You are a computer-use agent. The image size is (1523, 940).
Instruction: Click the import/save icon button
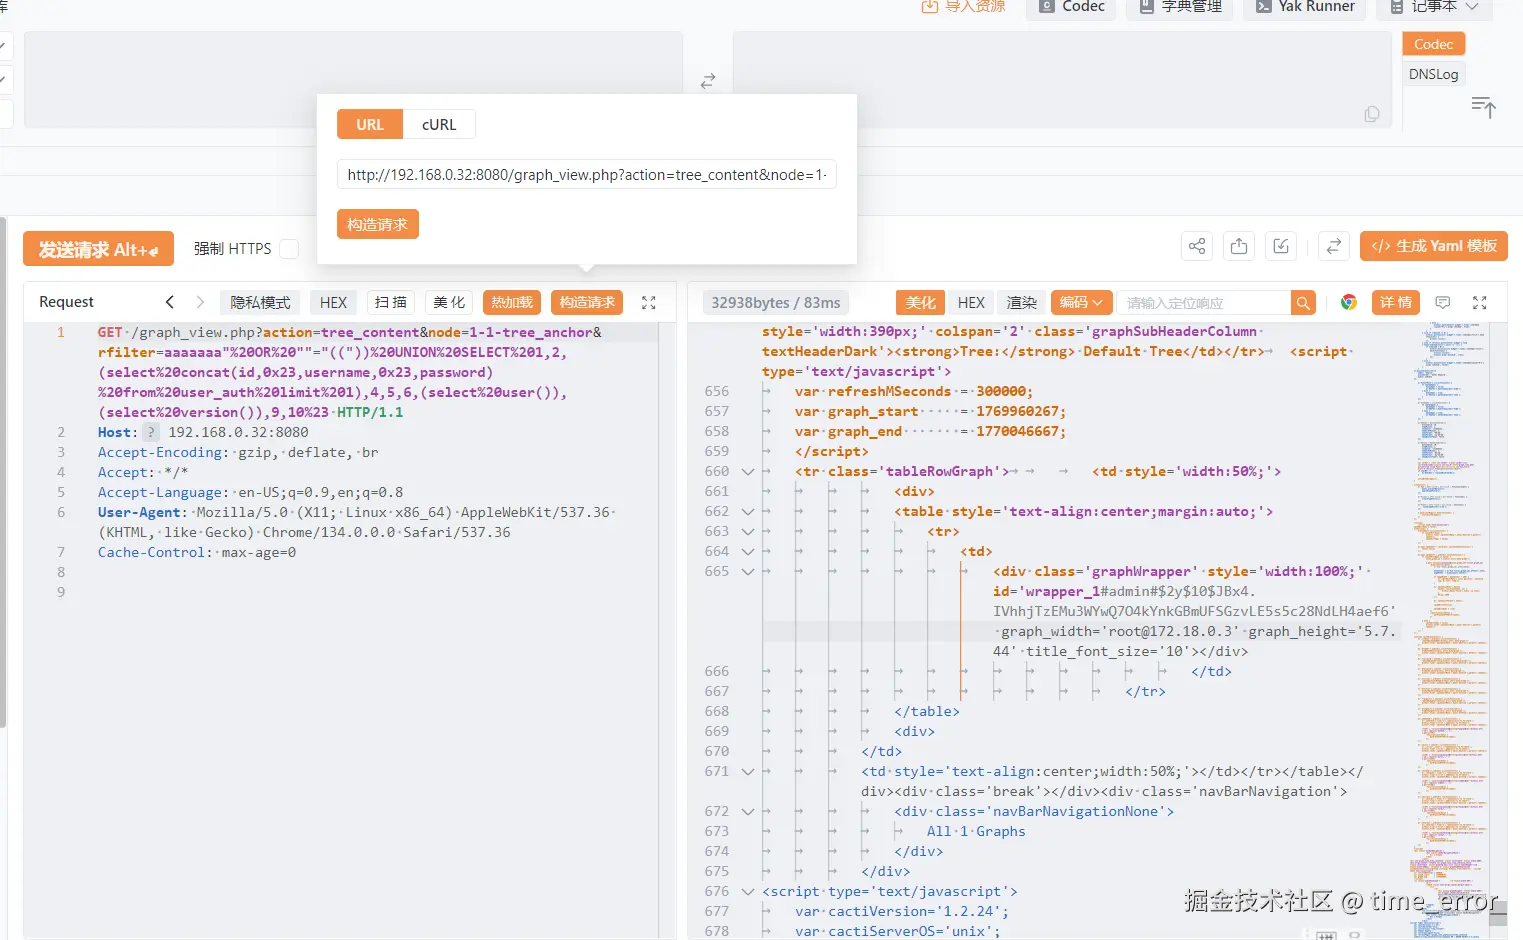1281,246
